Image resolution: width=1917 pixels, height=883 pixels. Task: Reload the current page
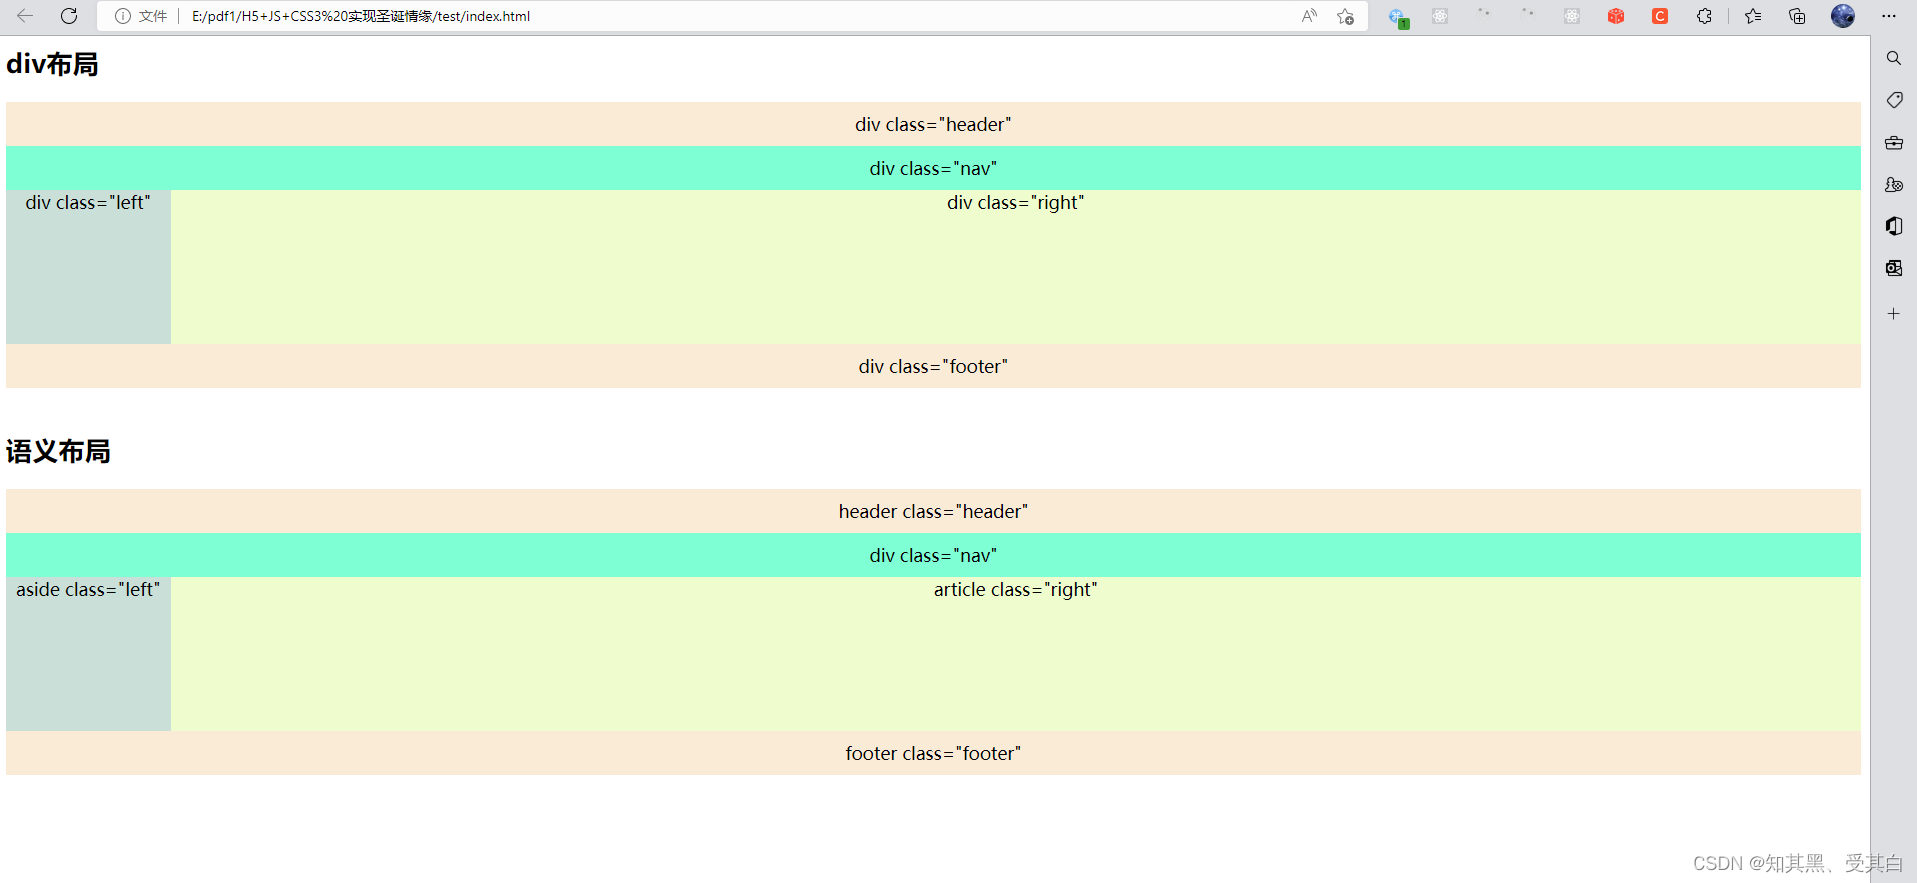tap(69, 16)
